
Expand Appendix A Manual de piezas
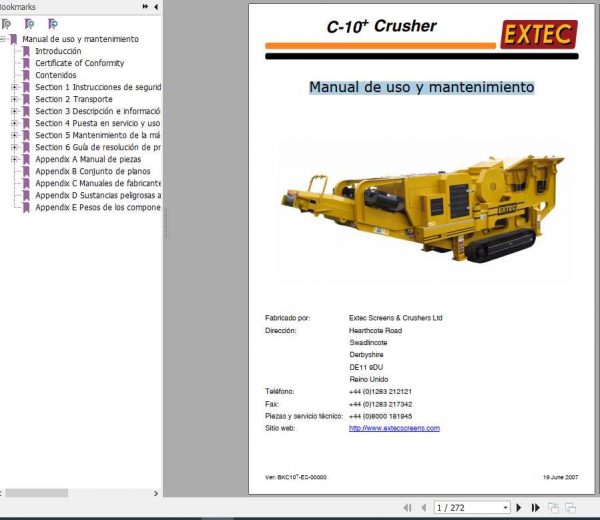tap(14, 159)
